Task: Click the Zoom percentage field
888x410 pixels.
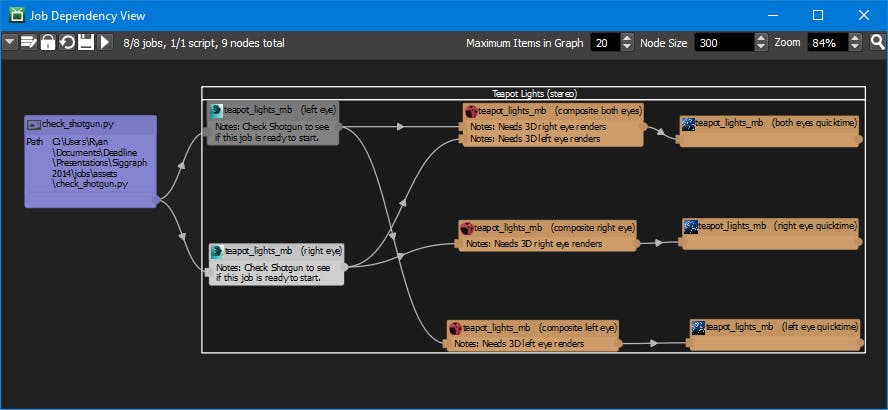Action: 828,42
